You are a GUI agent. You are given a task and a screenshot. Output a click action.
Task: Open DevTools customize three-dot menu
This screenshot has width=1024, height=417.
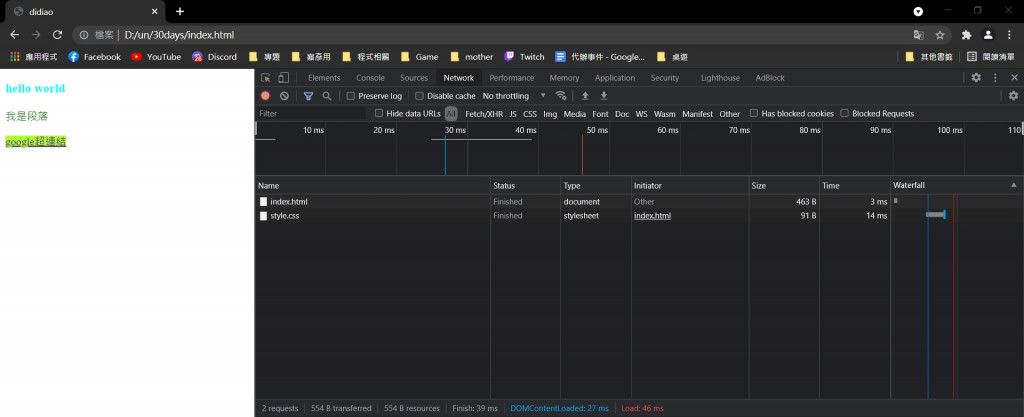[x=995, y=78]
